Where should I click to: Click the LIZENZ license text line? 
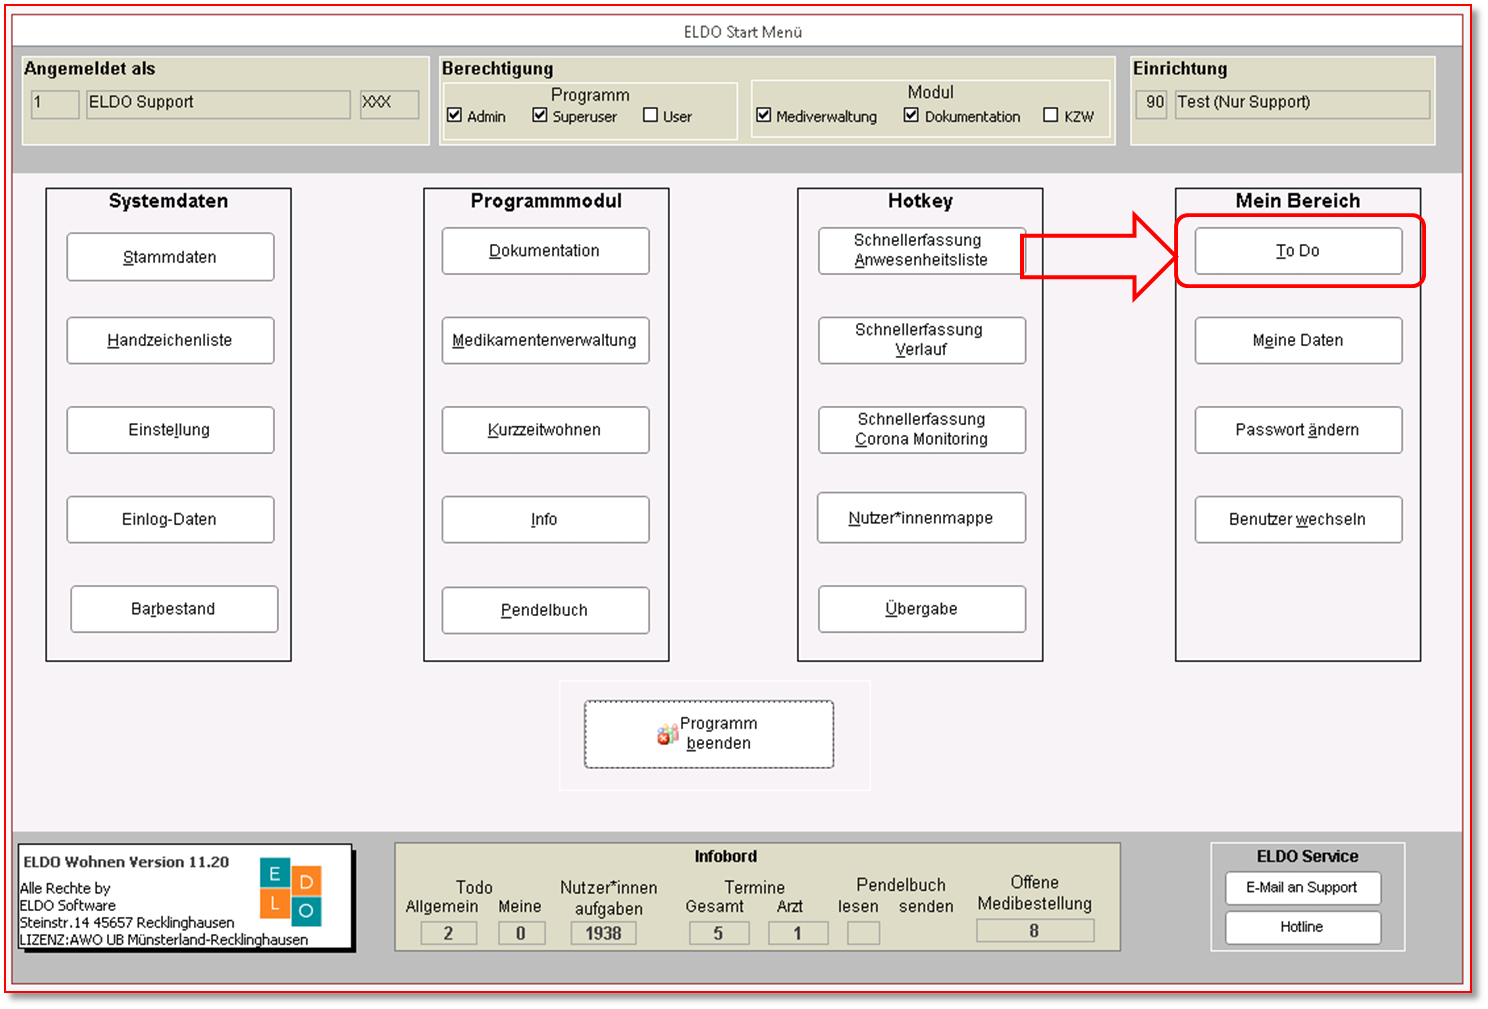(x=164, y=940)
